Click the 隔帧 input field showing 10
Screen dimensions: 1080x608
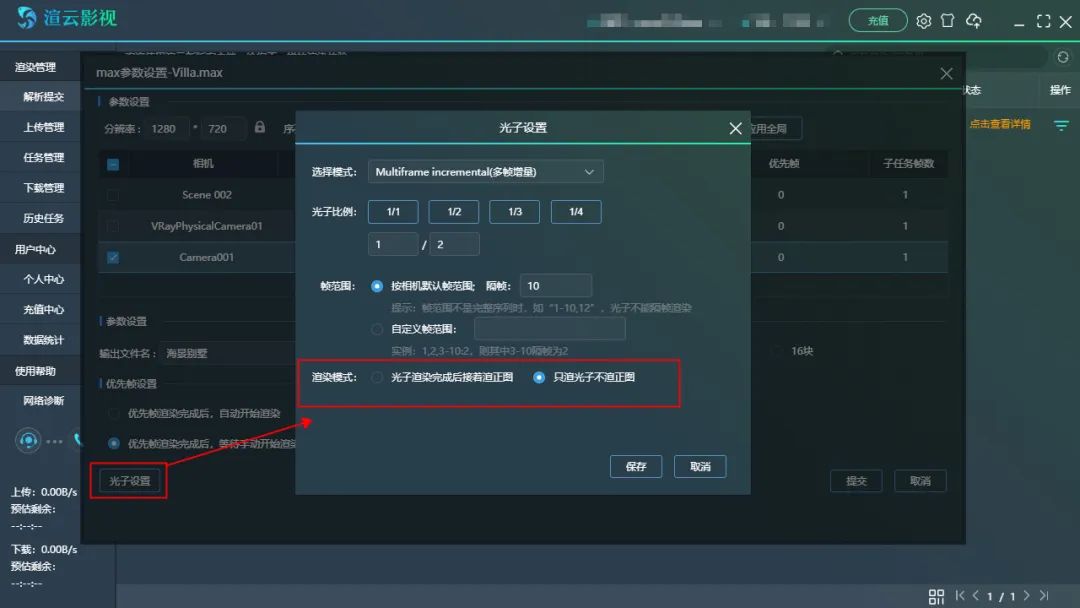coord(555,286)
